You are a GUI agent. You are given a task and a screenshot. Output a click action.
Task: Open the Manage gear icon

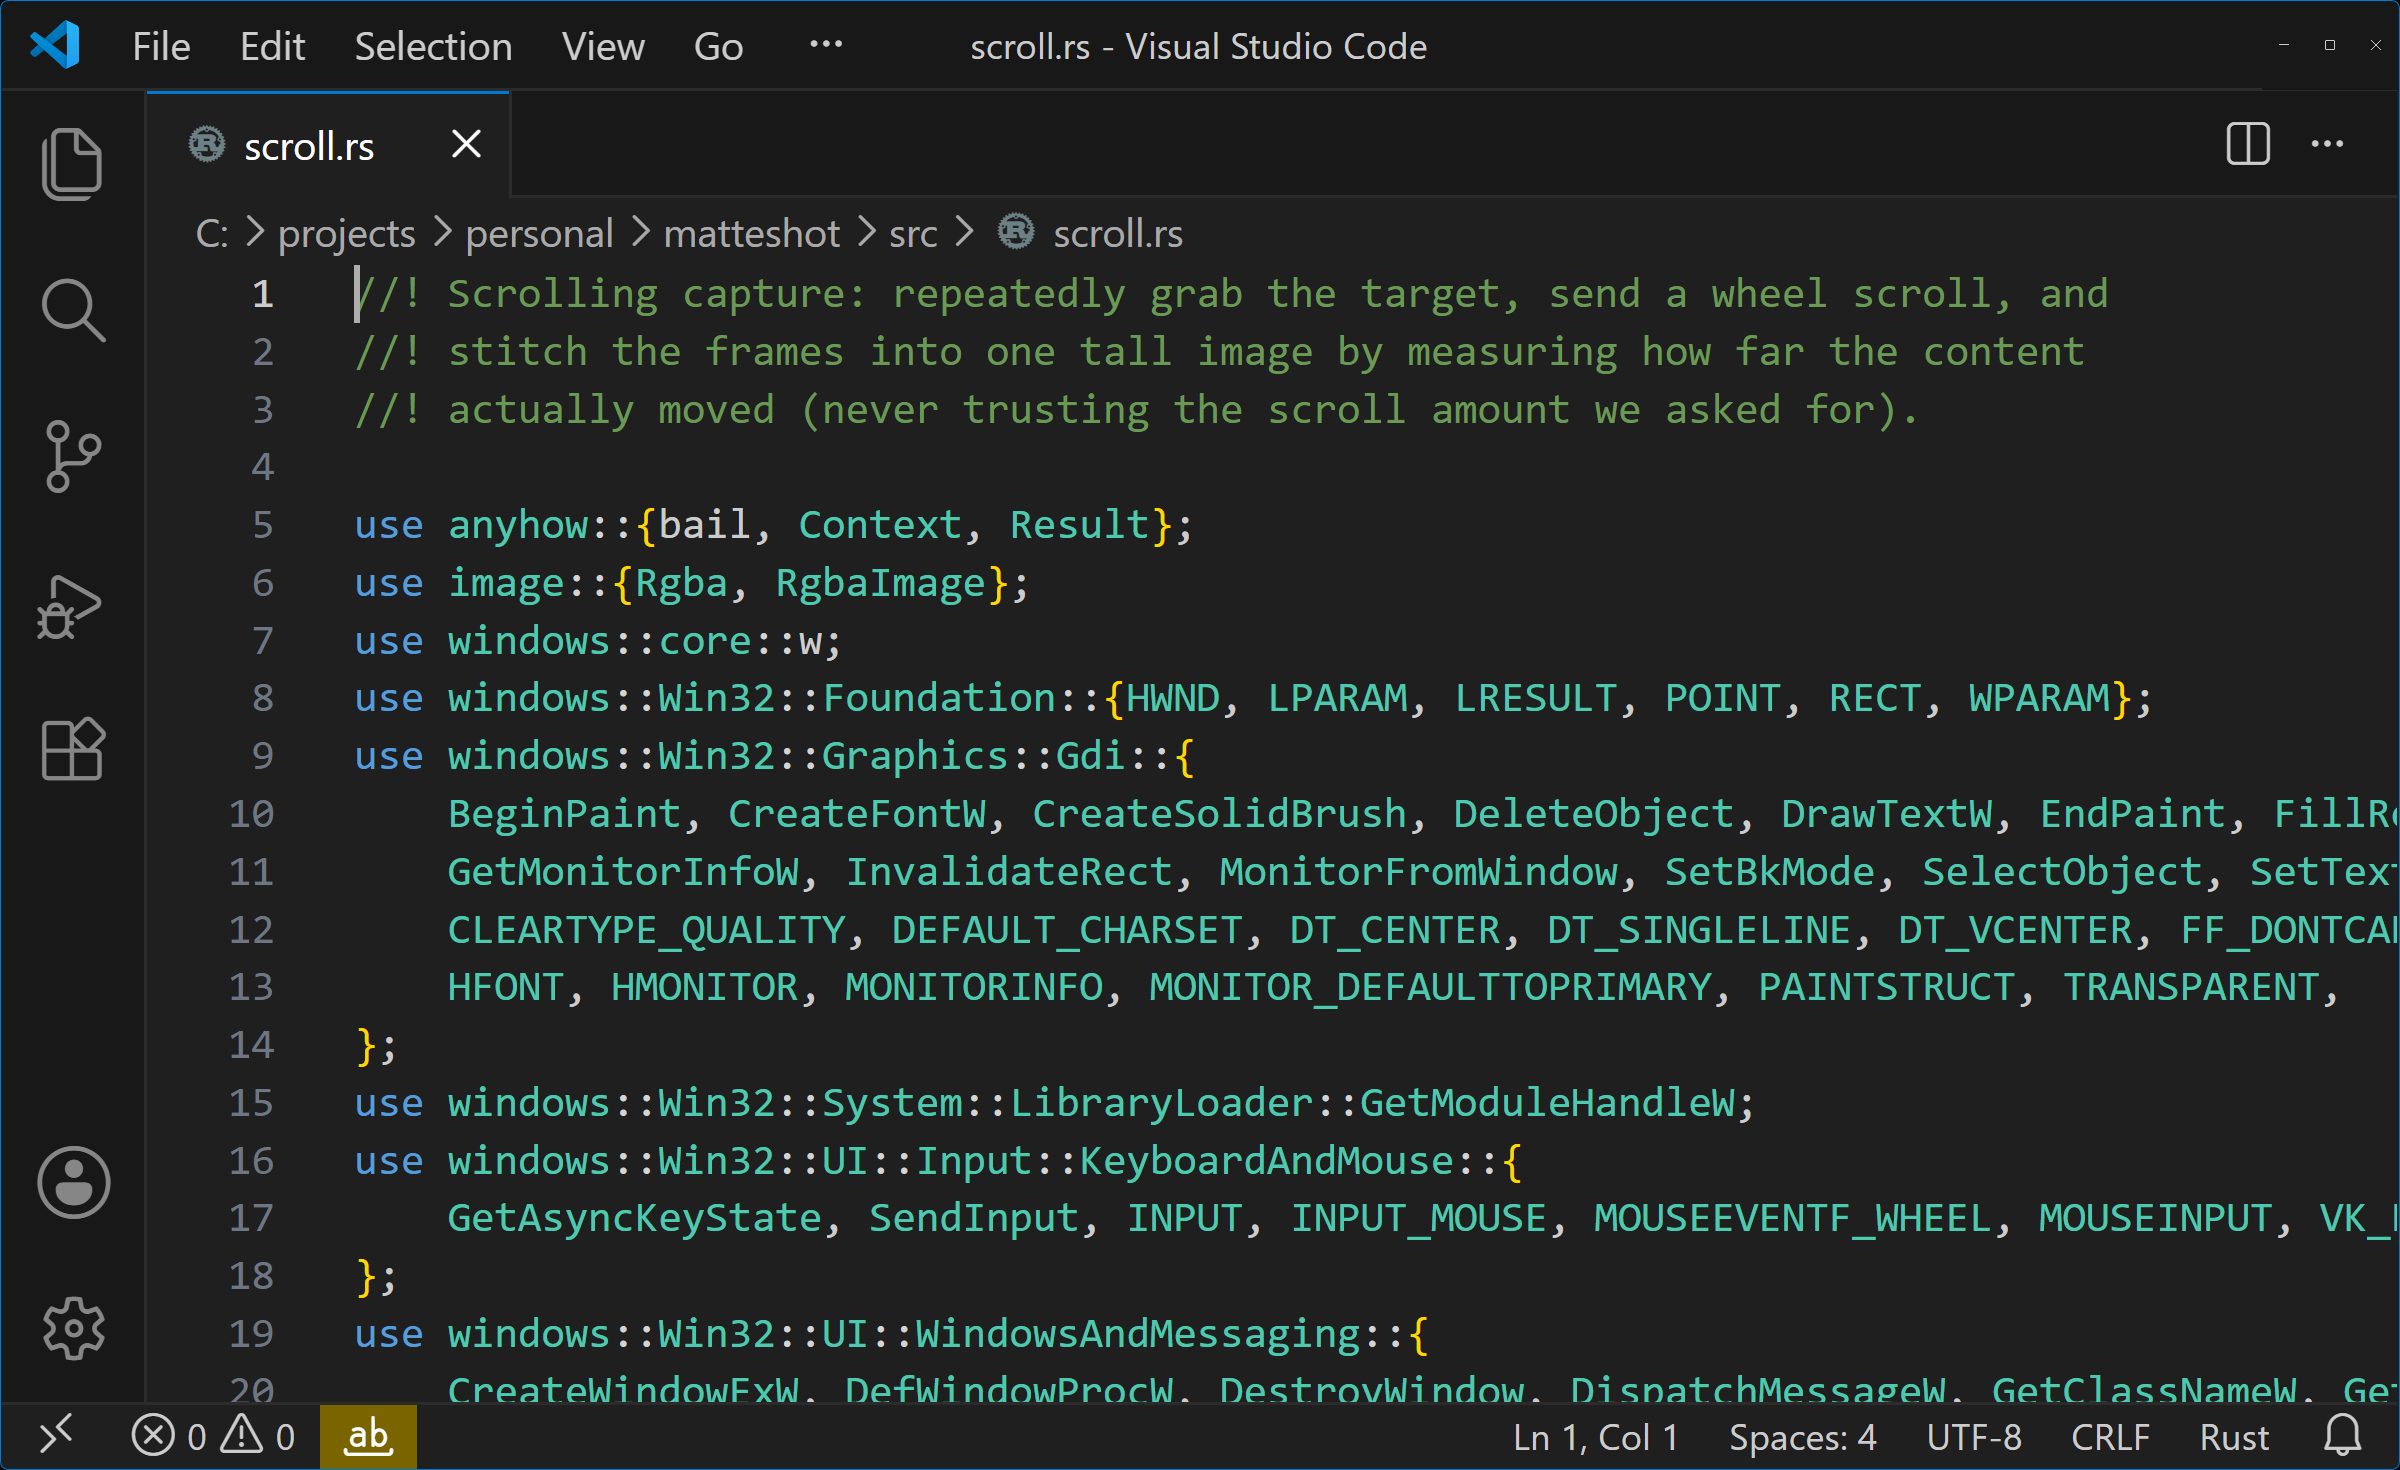[73, 1328]
